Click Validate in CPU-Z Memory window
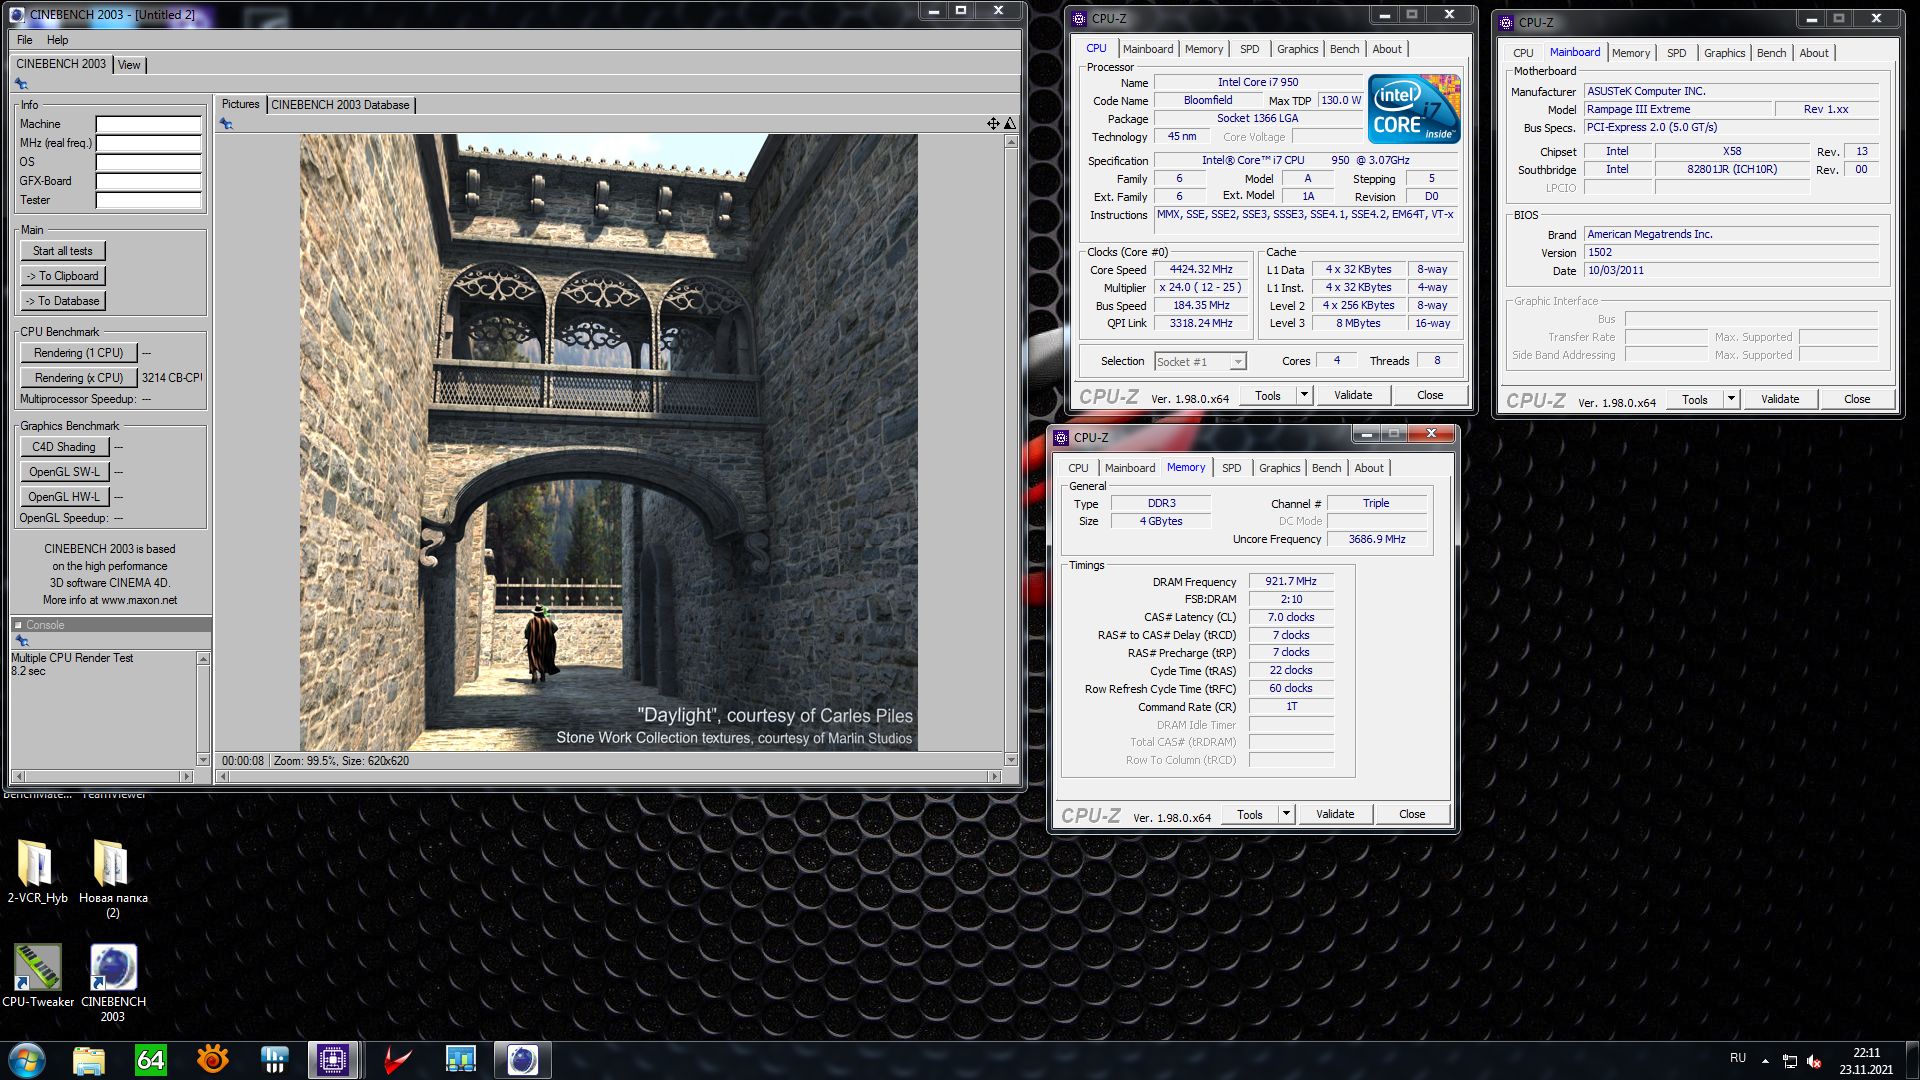The image size is (1920, 1080). pos(1334,814)
